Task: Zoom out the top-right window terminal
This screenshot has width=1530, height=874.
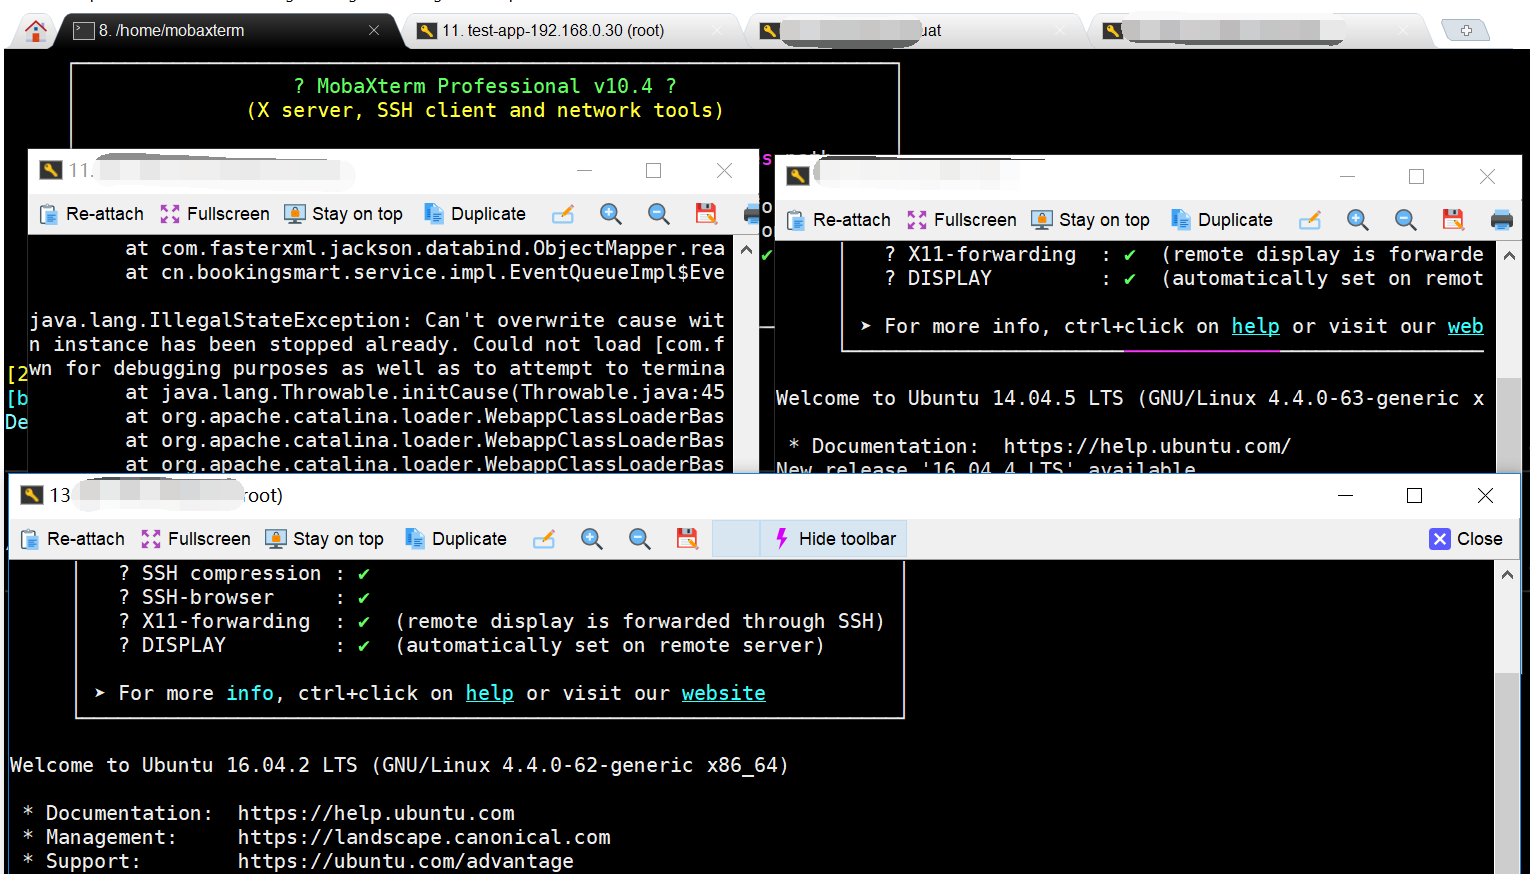Action: click(x=1406, y=220)
